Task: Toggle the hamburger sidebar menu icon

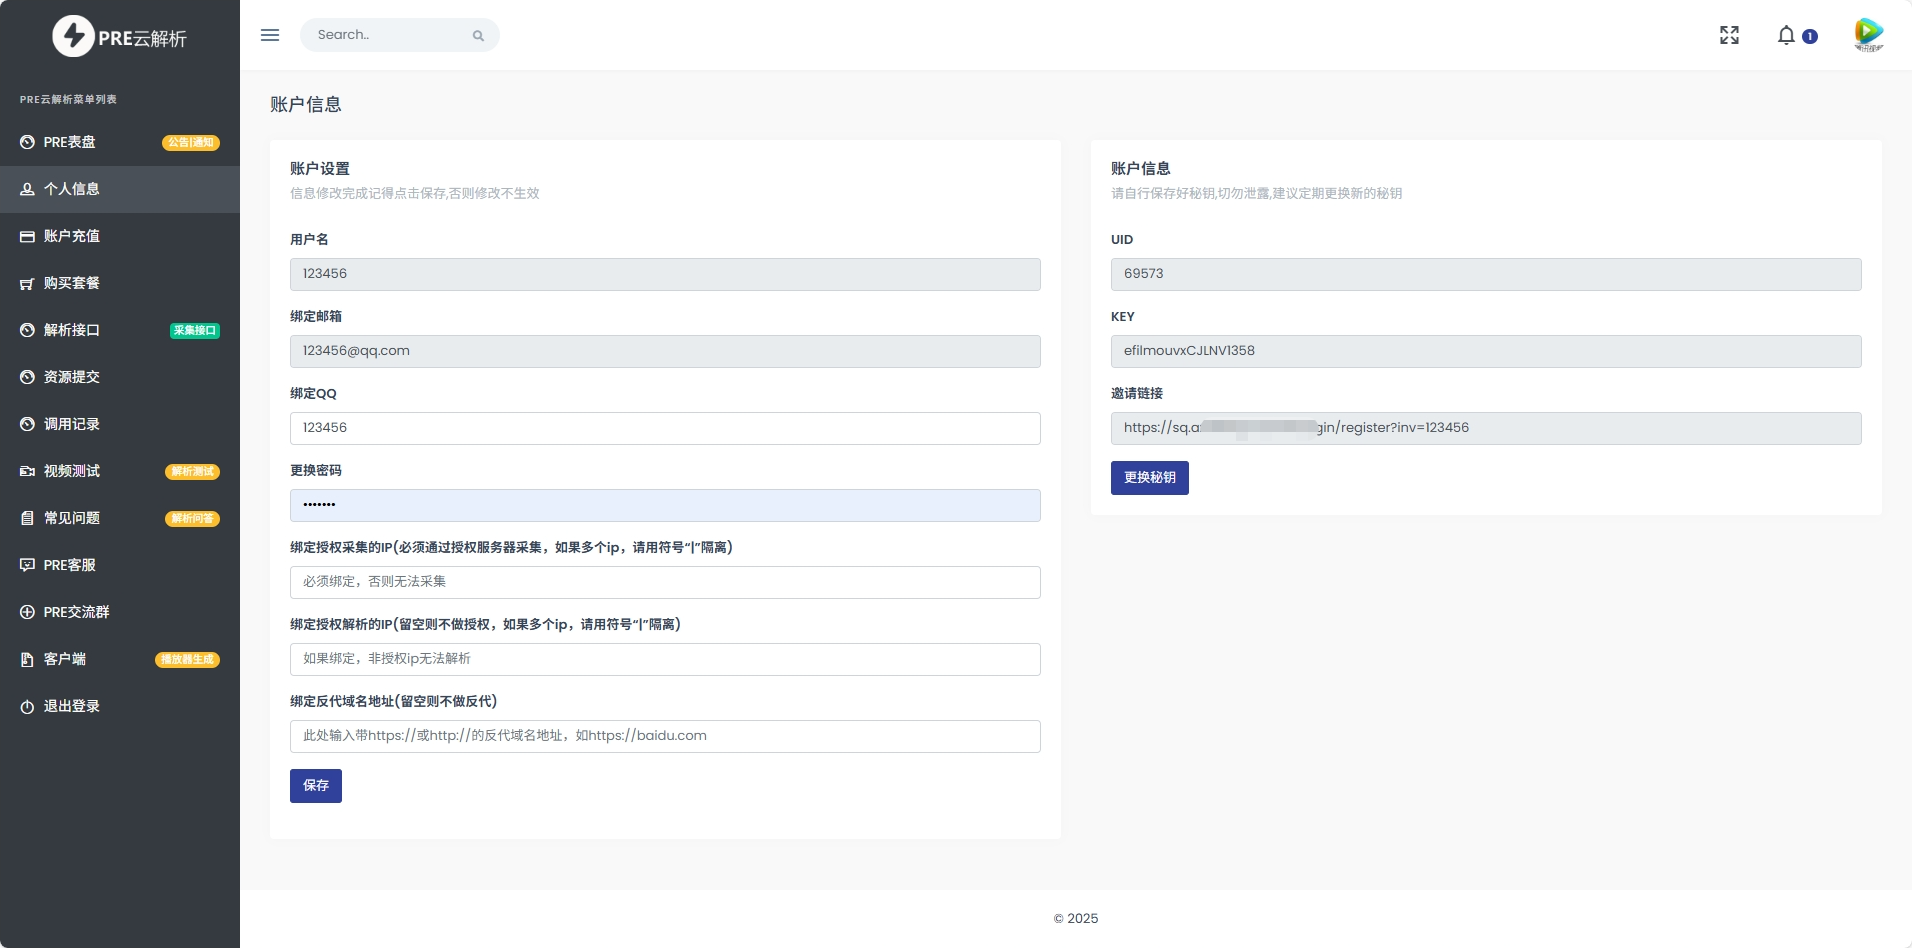Action: [270, 35]
